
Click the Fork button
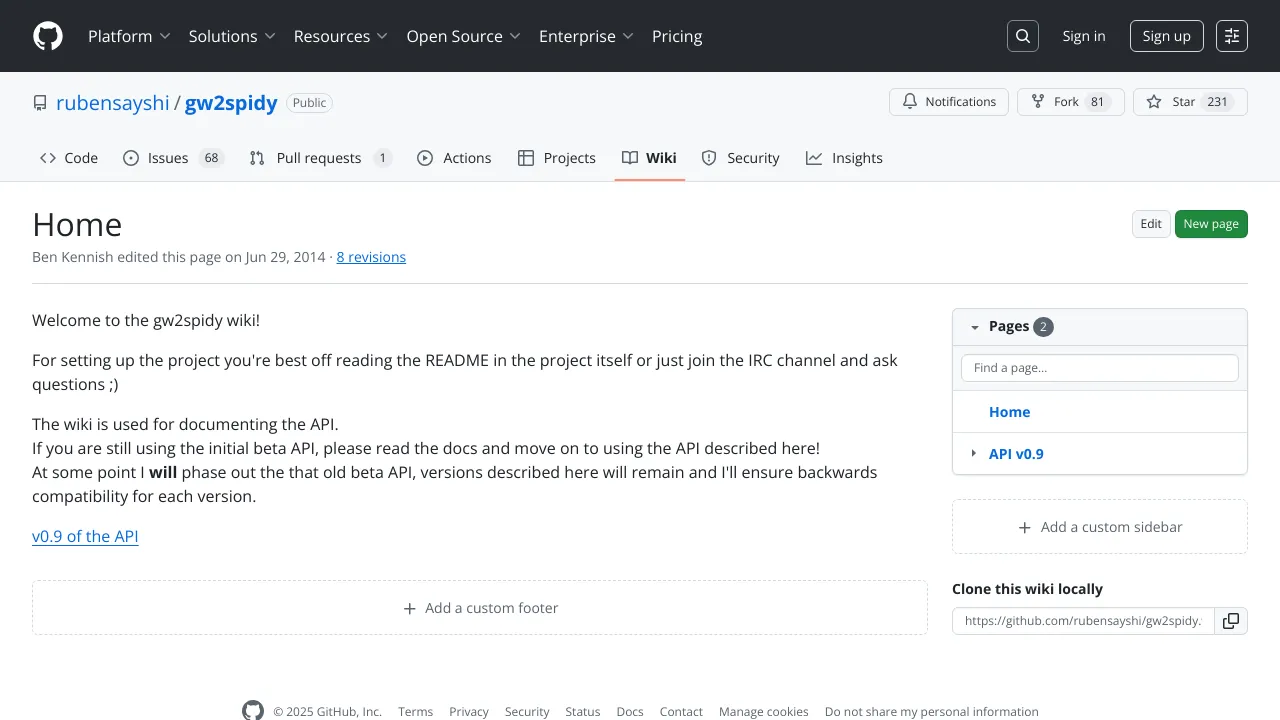(1071, 102)
